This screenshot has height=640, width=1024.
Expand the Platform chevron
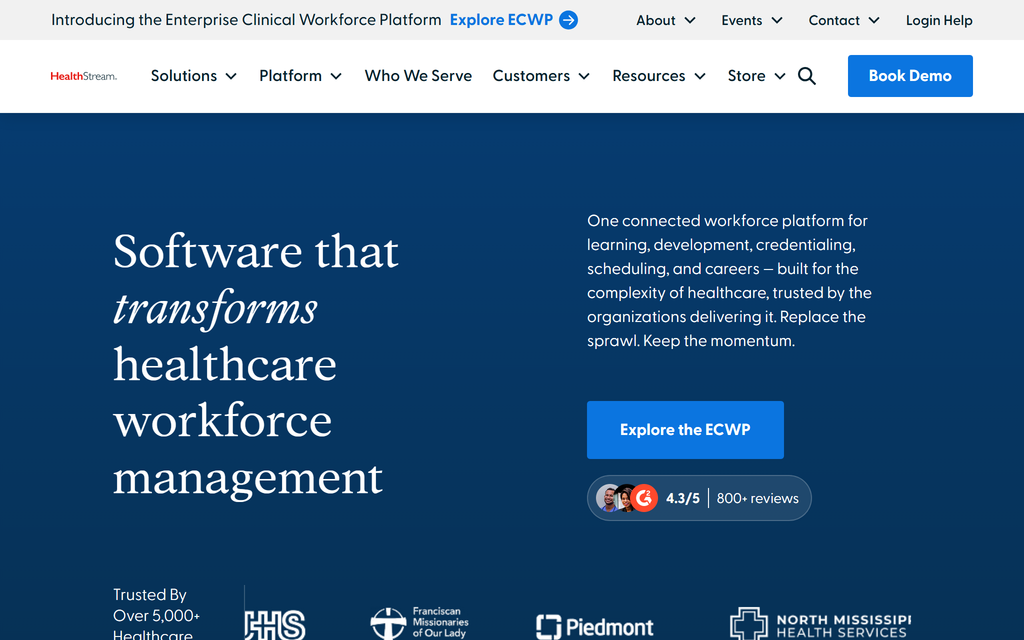tap(336, 76)
